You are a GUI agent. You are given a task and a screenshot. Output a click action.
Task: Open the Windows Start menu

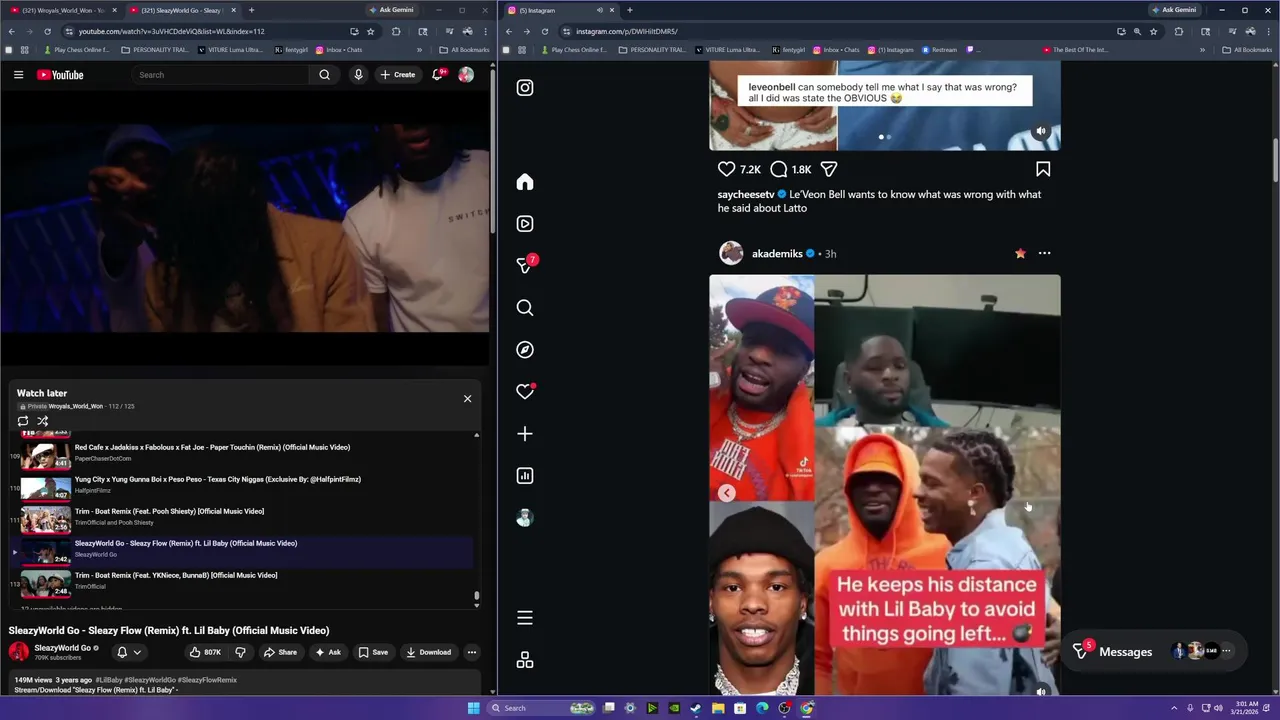[x=474, y=708]
